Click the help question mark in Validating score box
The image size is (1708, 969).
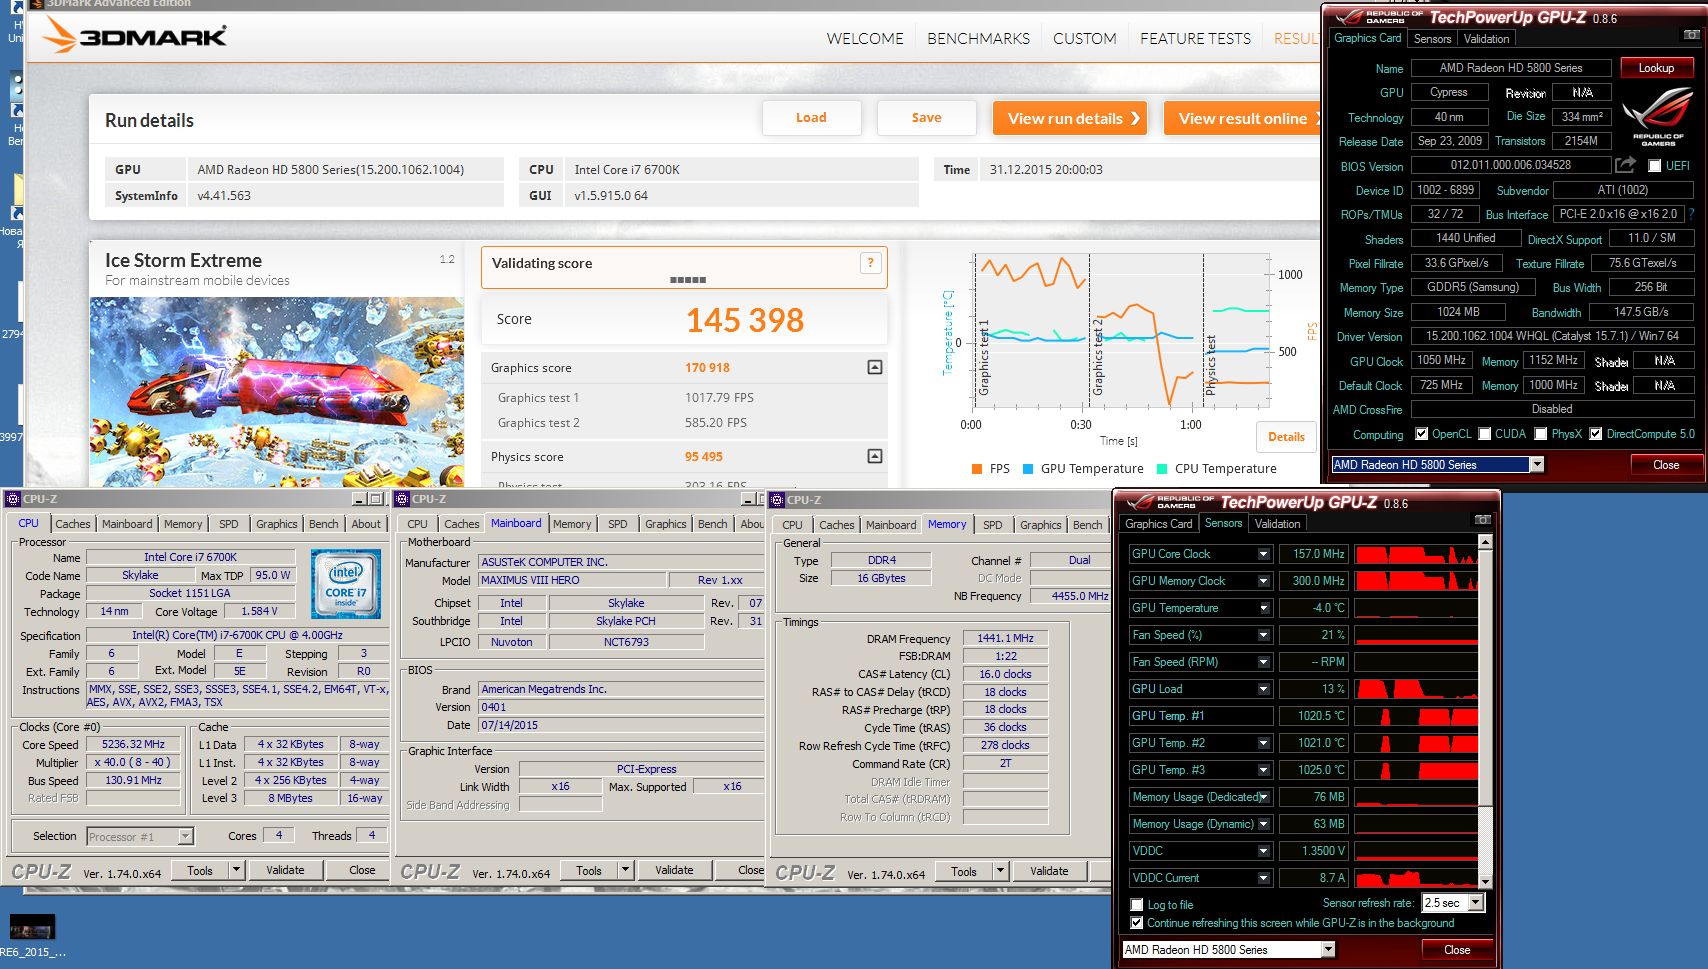[870, 263]
